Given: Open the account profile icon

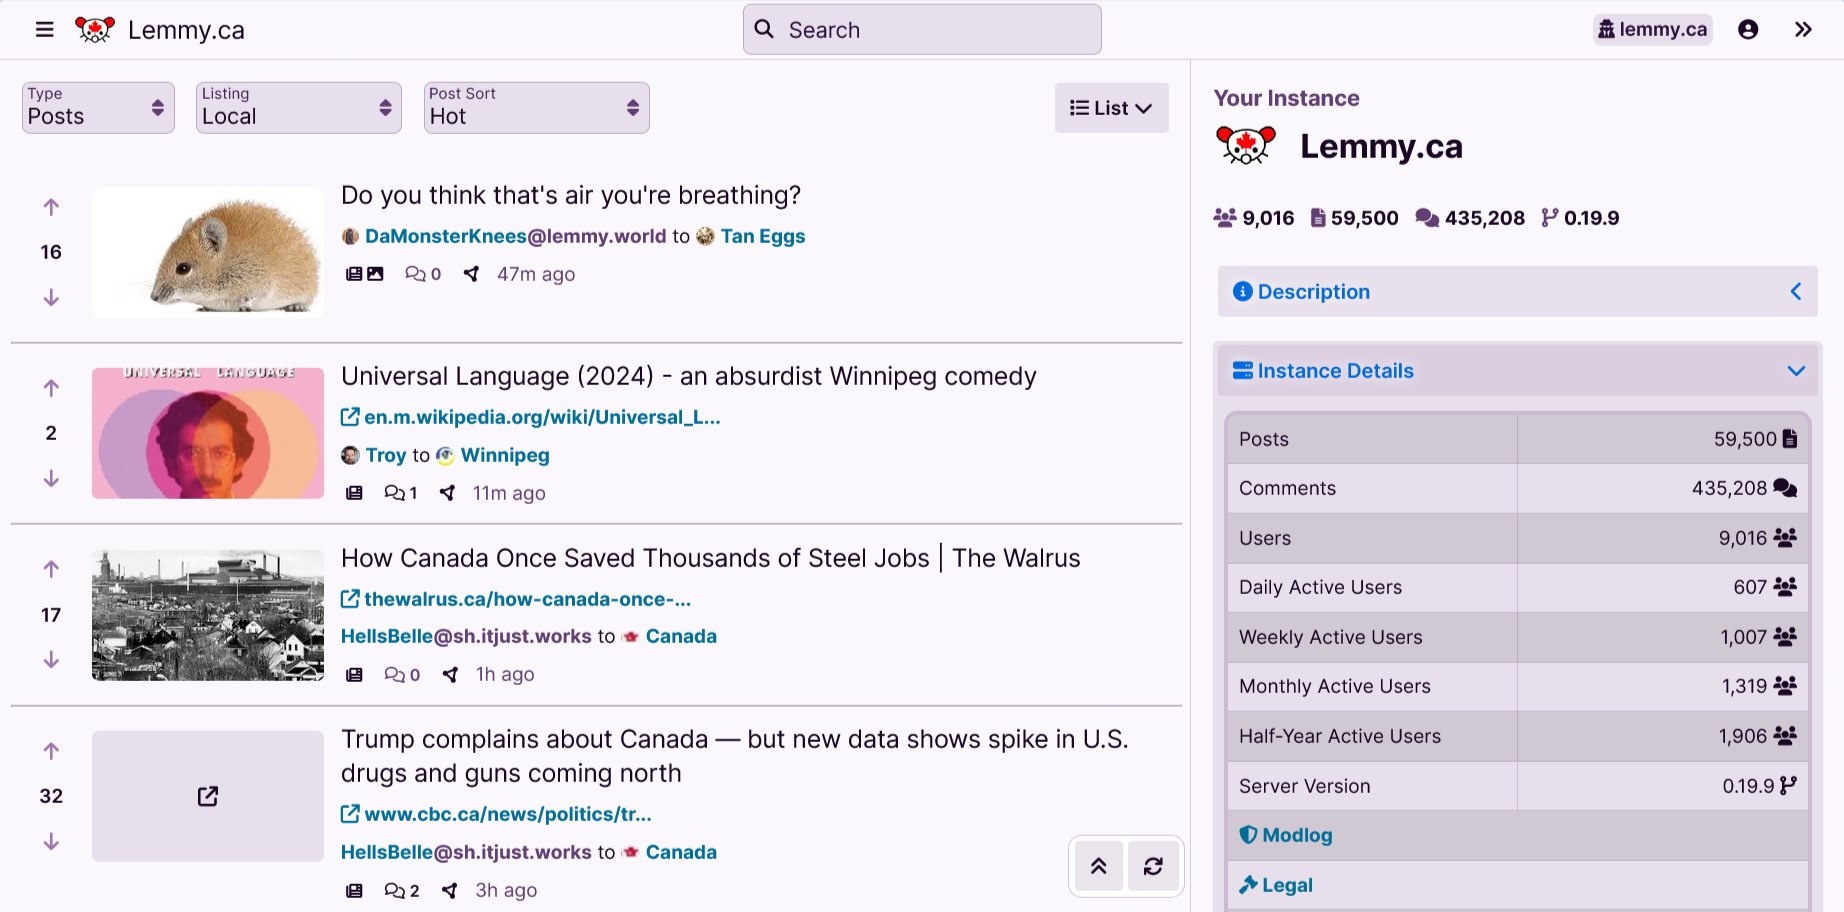Looking at the screenshot, I should 1748,30.
